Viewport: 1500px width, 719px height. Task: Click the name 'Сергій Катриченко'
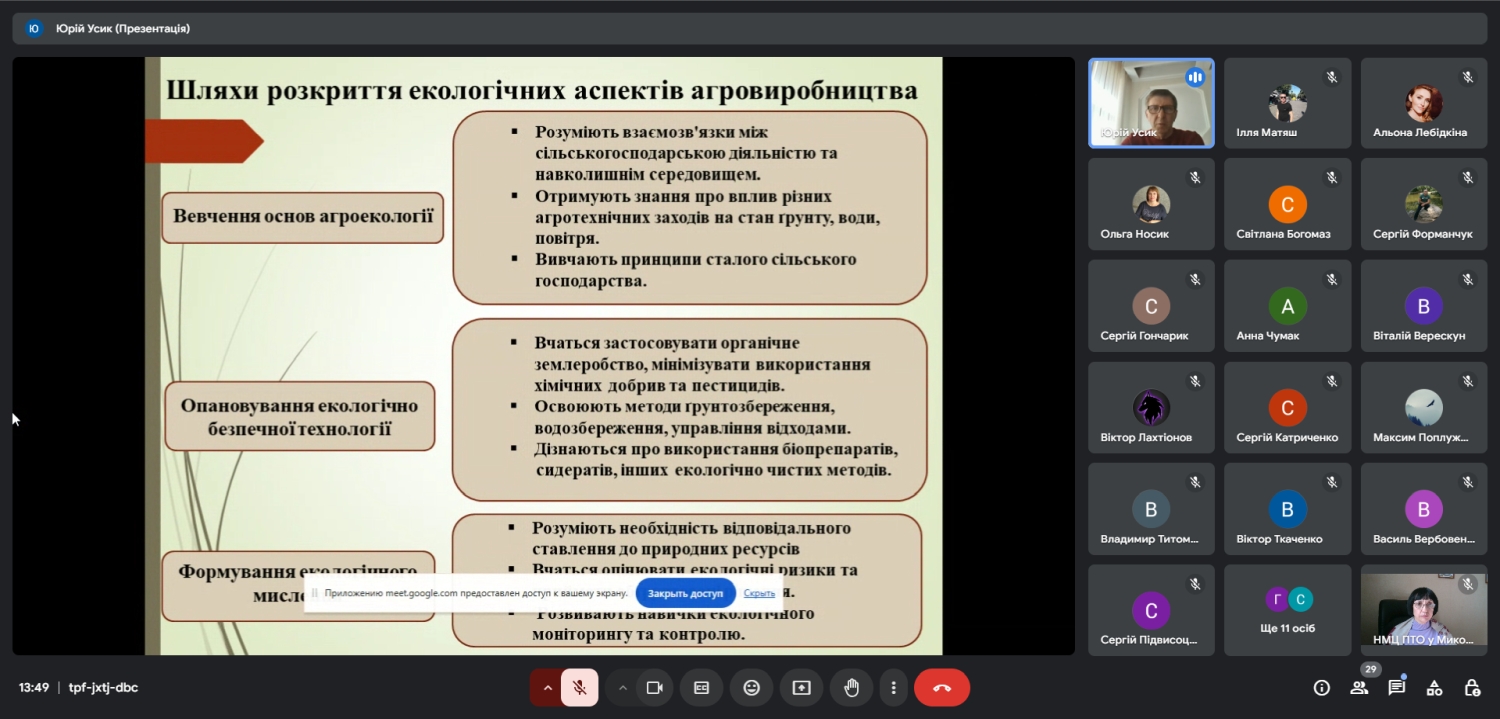[1287, 437]
